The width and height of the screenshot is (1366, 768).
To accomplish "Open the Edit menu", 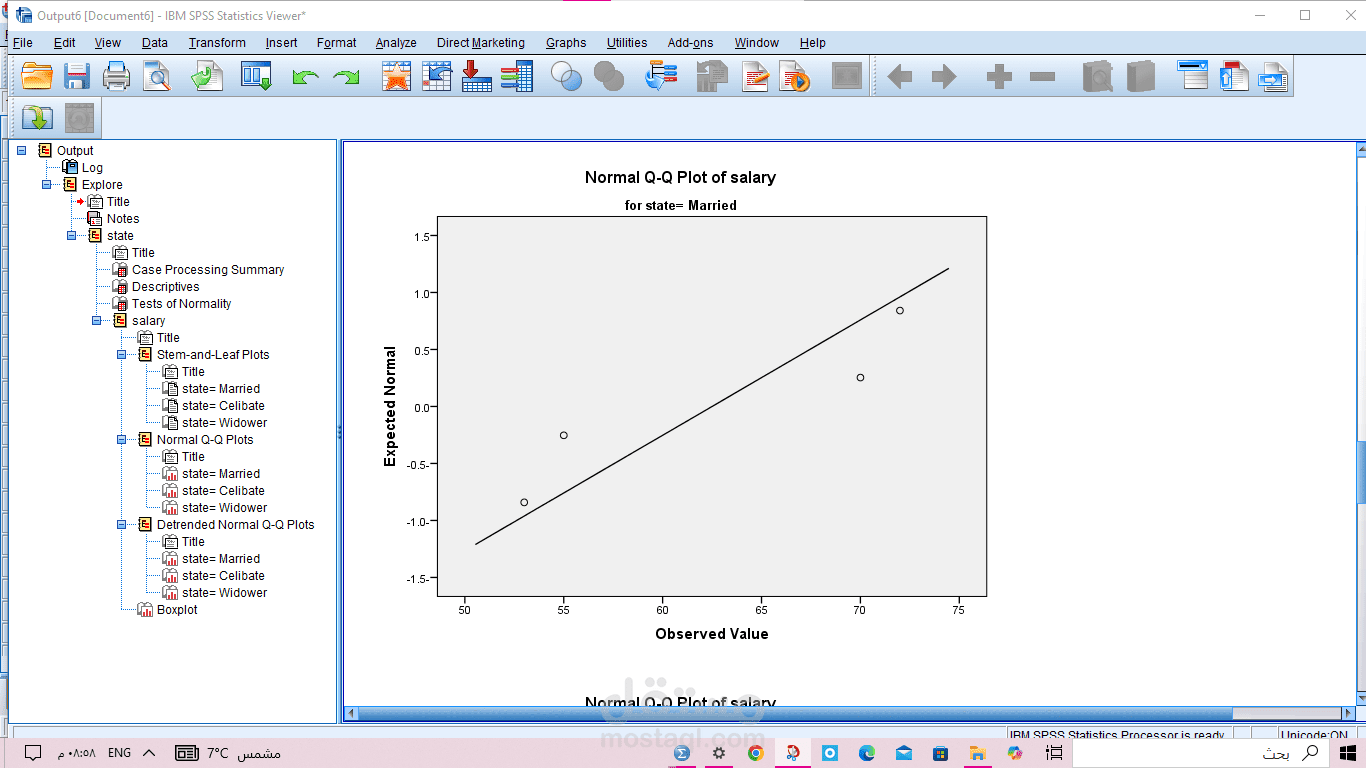I will pyautogui.click(x=64, y=43).
